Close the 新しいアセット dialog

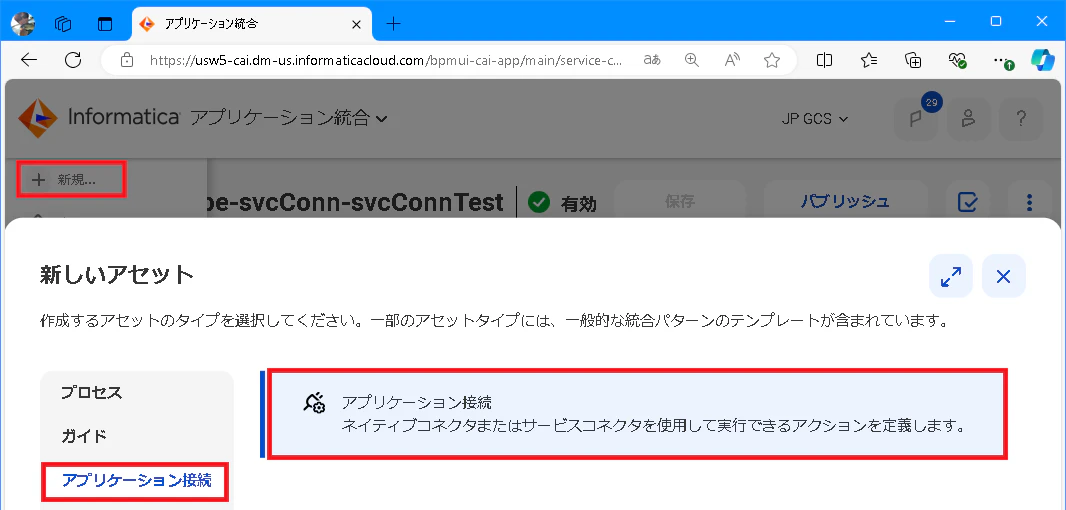click(1003, 276)
